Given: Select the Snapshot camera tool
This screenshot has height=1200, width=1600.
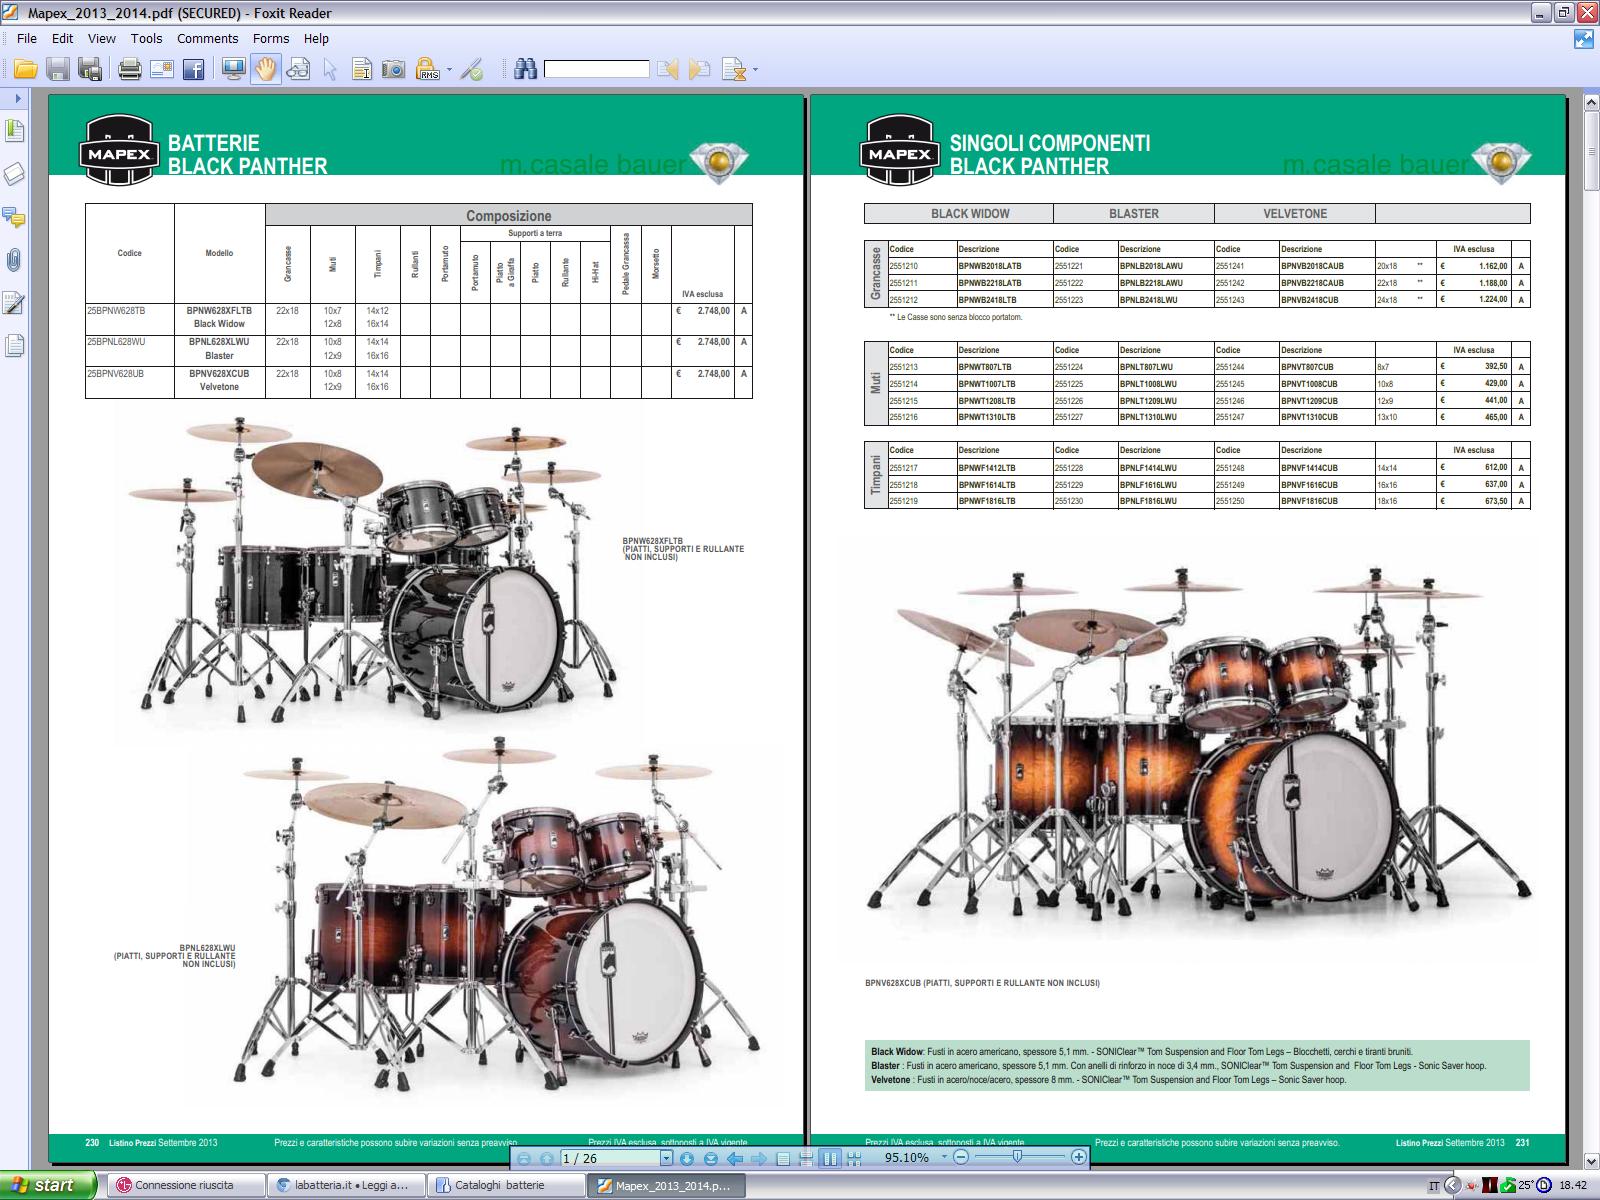Looking at the screenshot, I should (x=395, y=69).
